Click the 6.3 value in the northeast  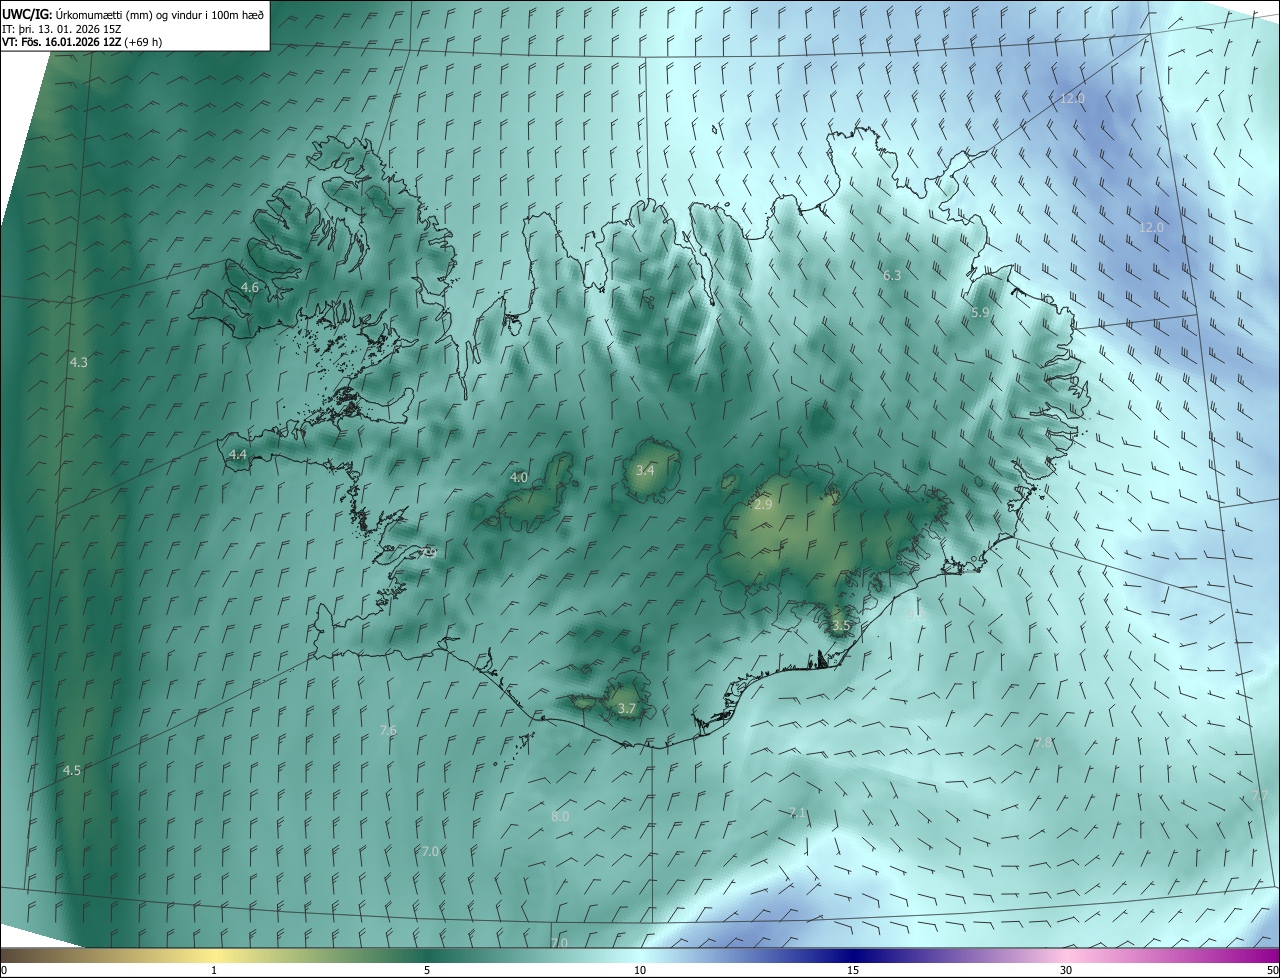892,275
